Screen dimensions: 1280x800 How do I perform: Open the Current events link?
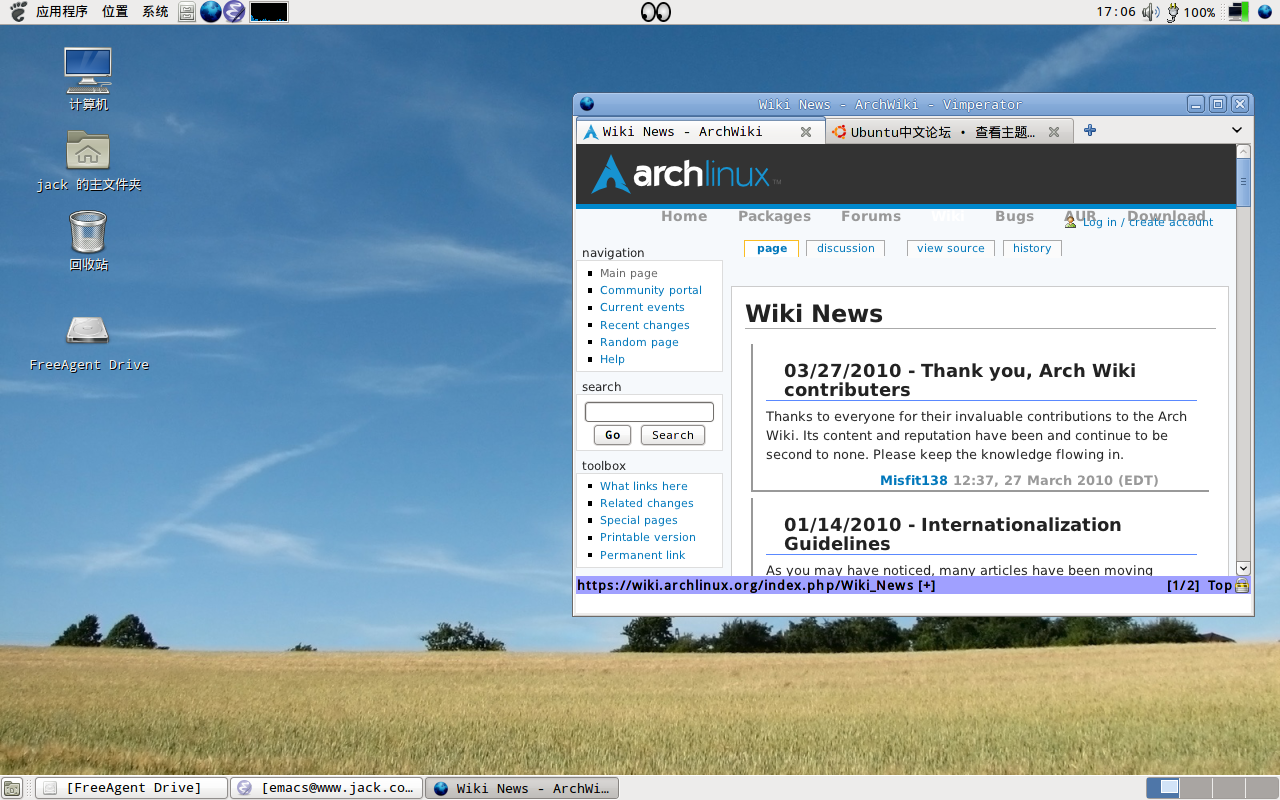coord(642,307)
